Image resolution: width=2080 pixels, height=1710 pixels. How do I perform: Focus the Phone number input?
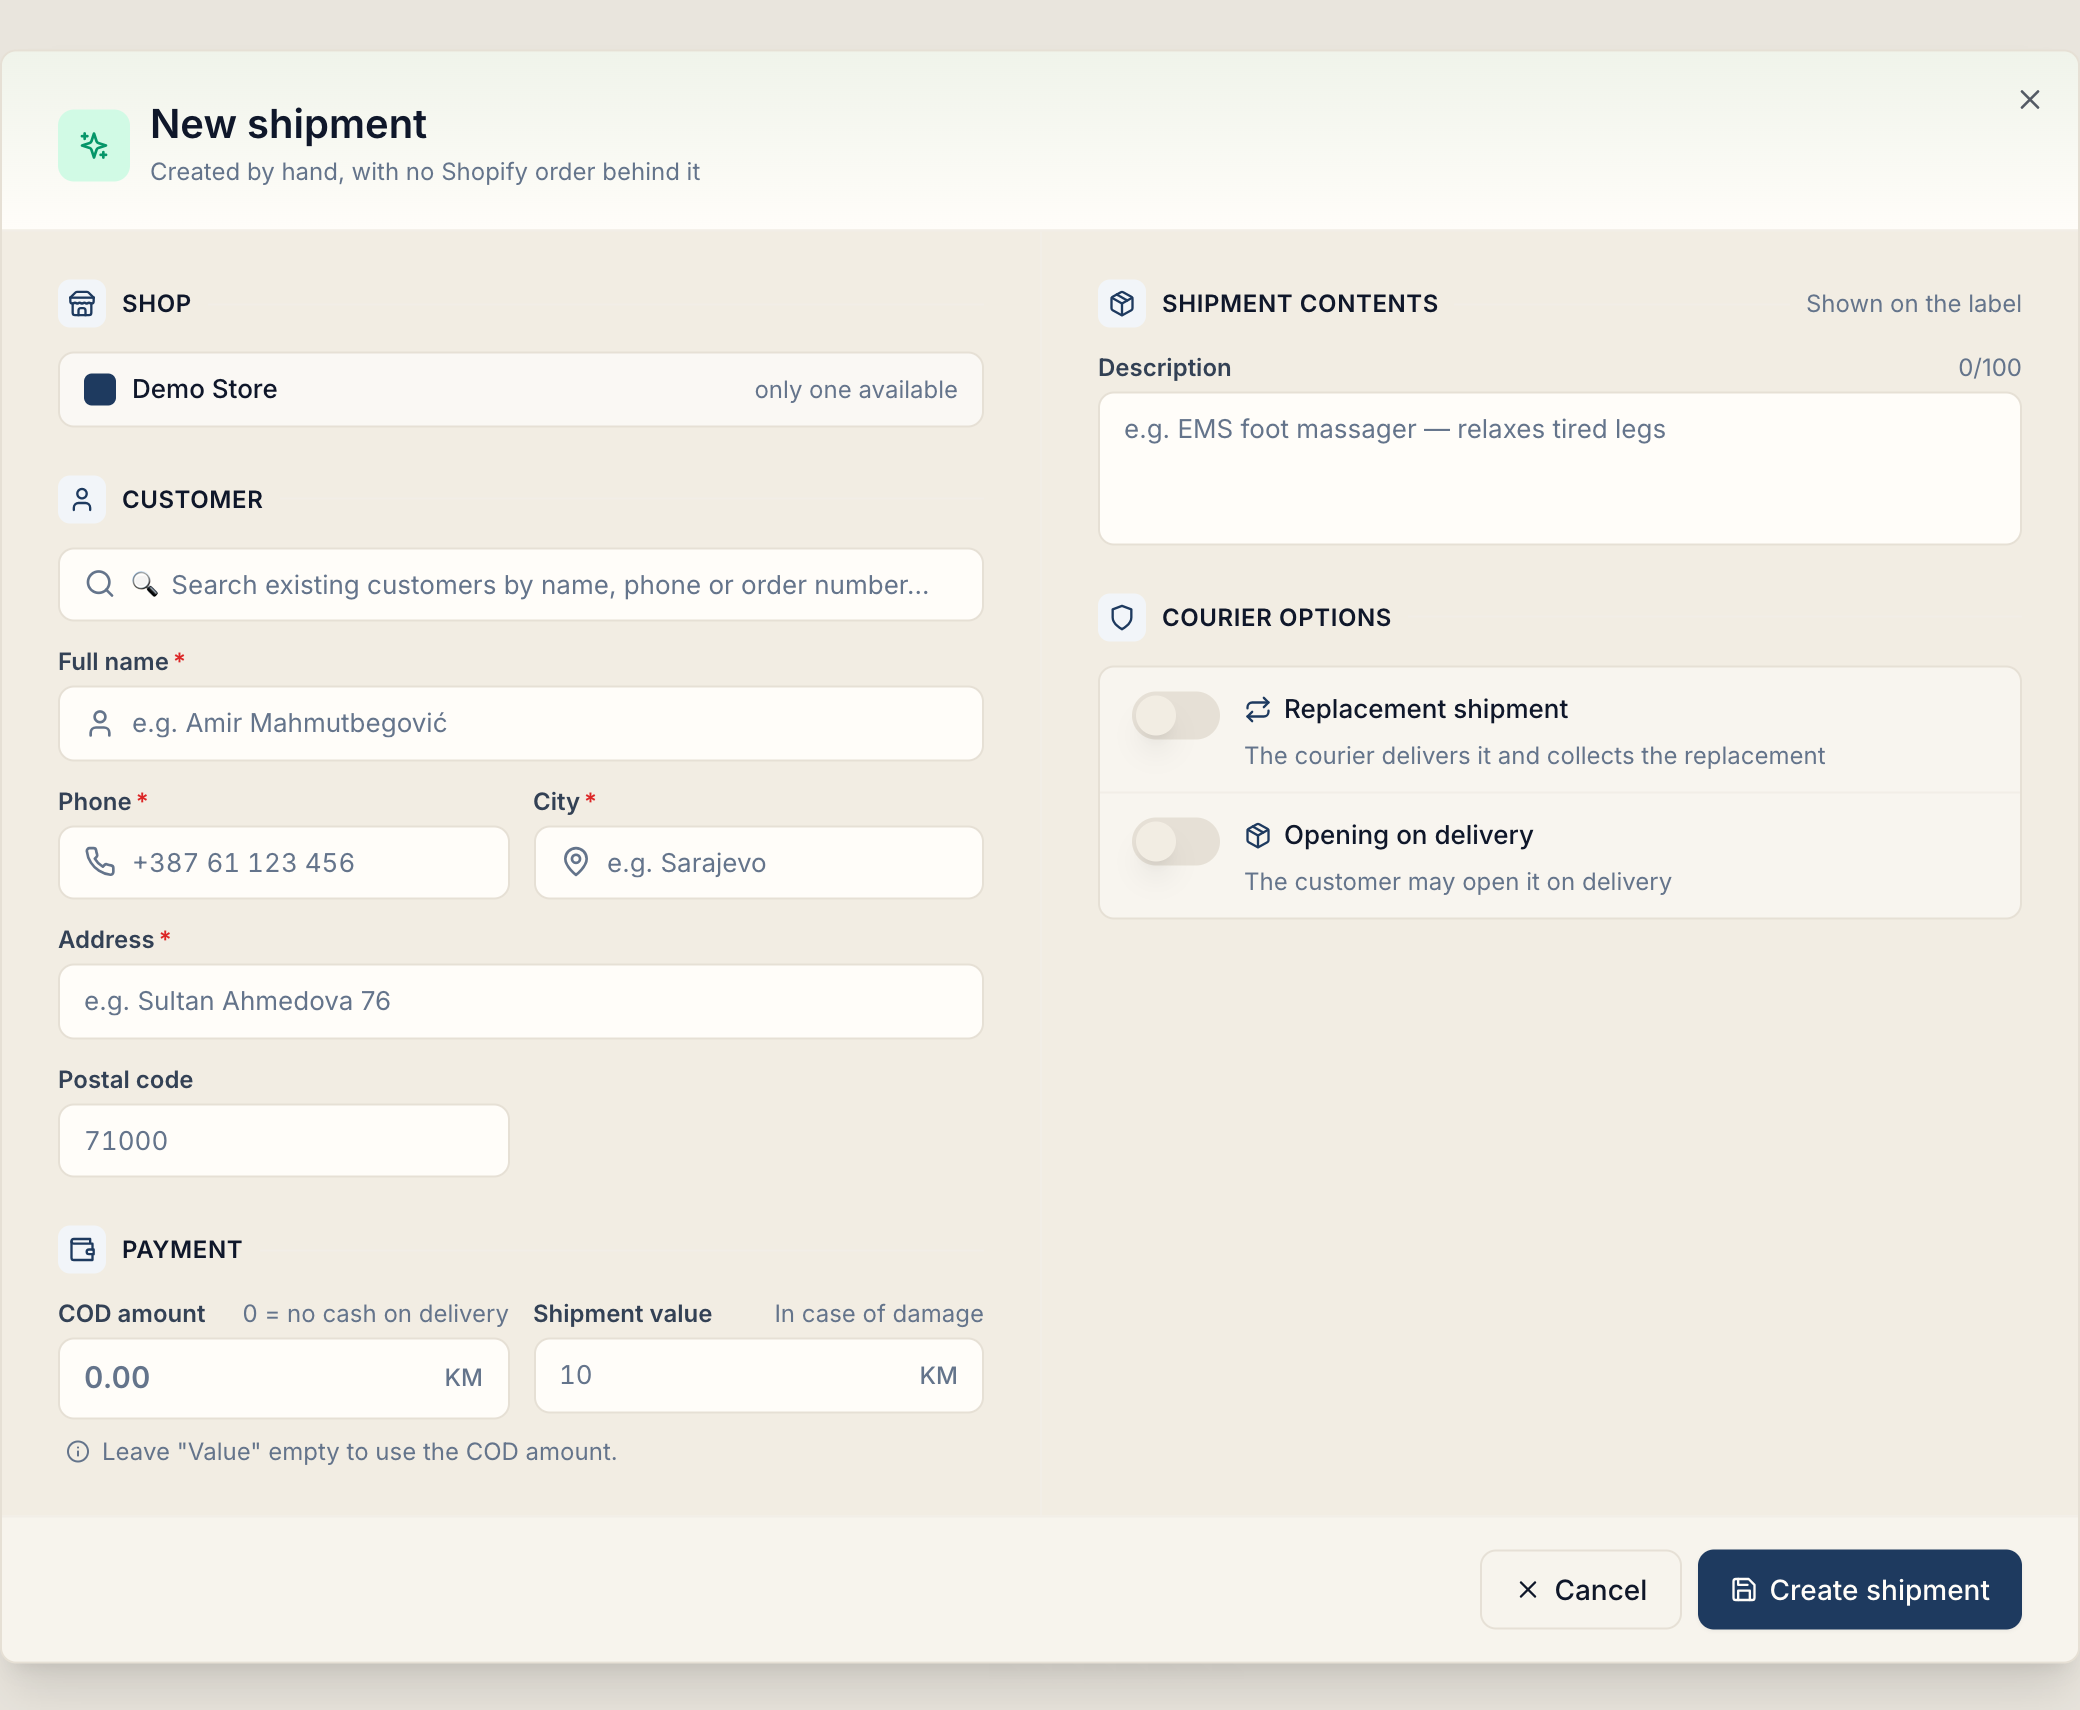coord(284,862)
